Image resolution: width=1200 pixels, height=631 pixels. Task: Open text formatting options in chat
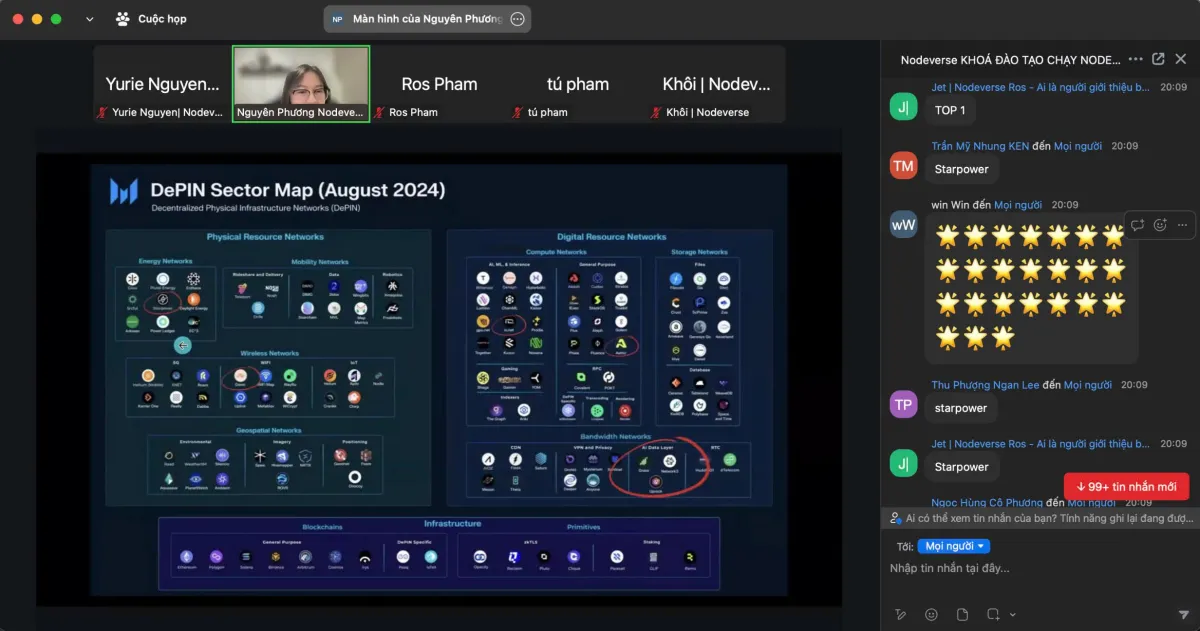pos(901,614)
